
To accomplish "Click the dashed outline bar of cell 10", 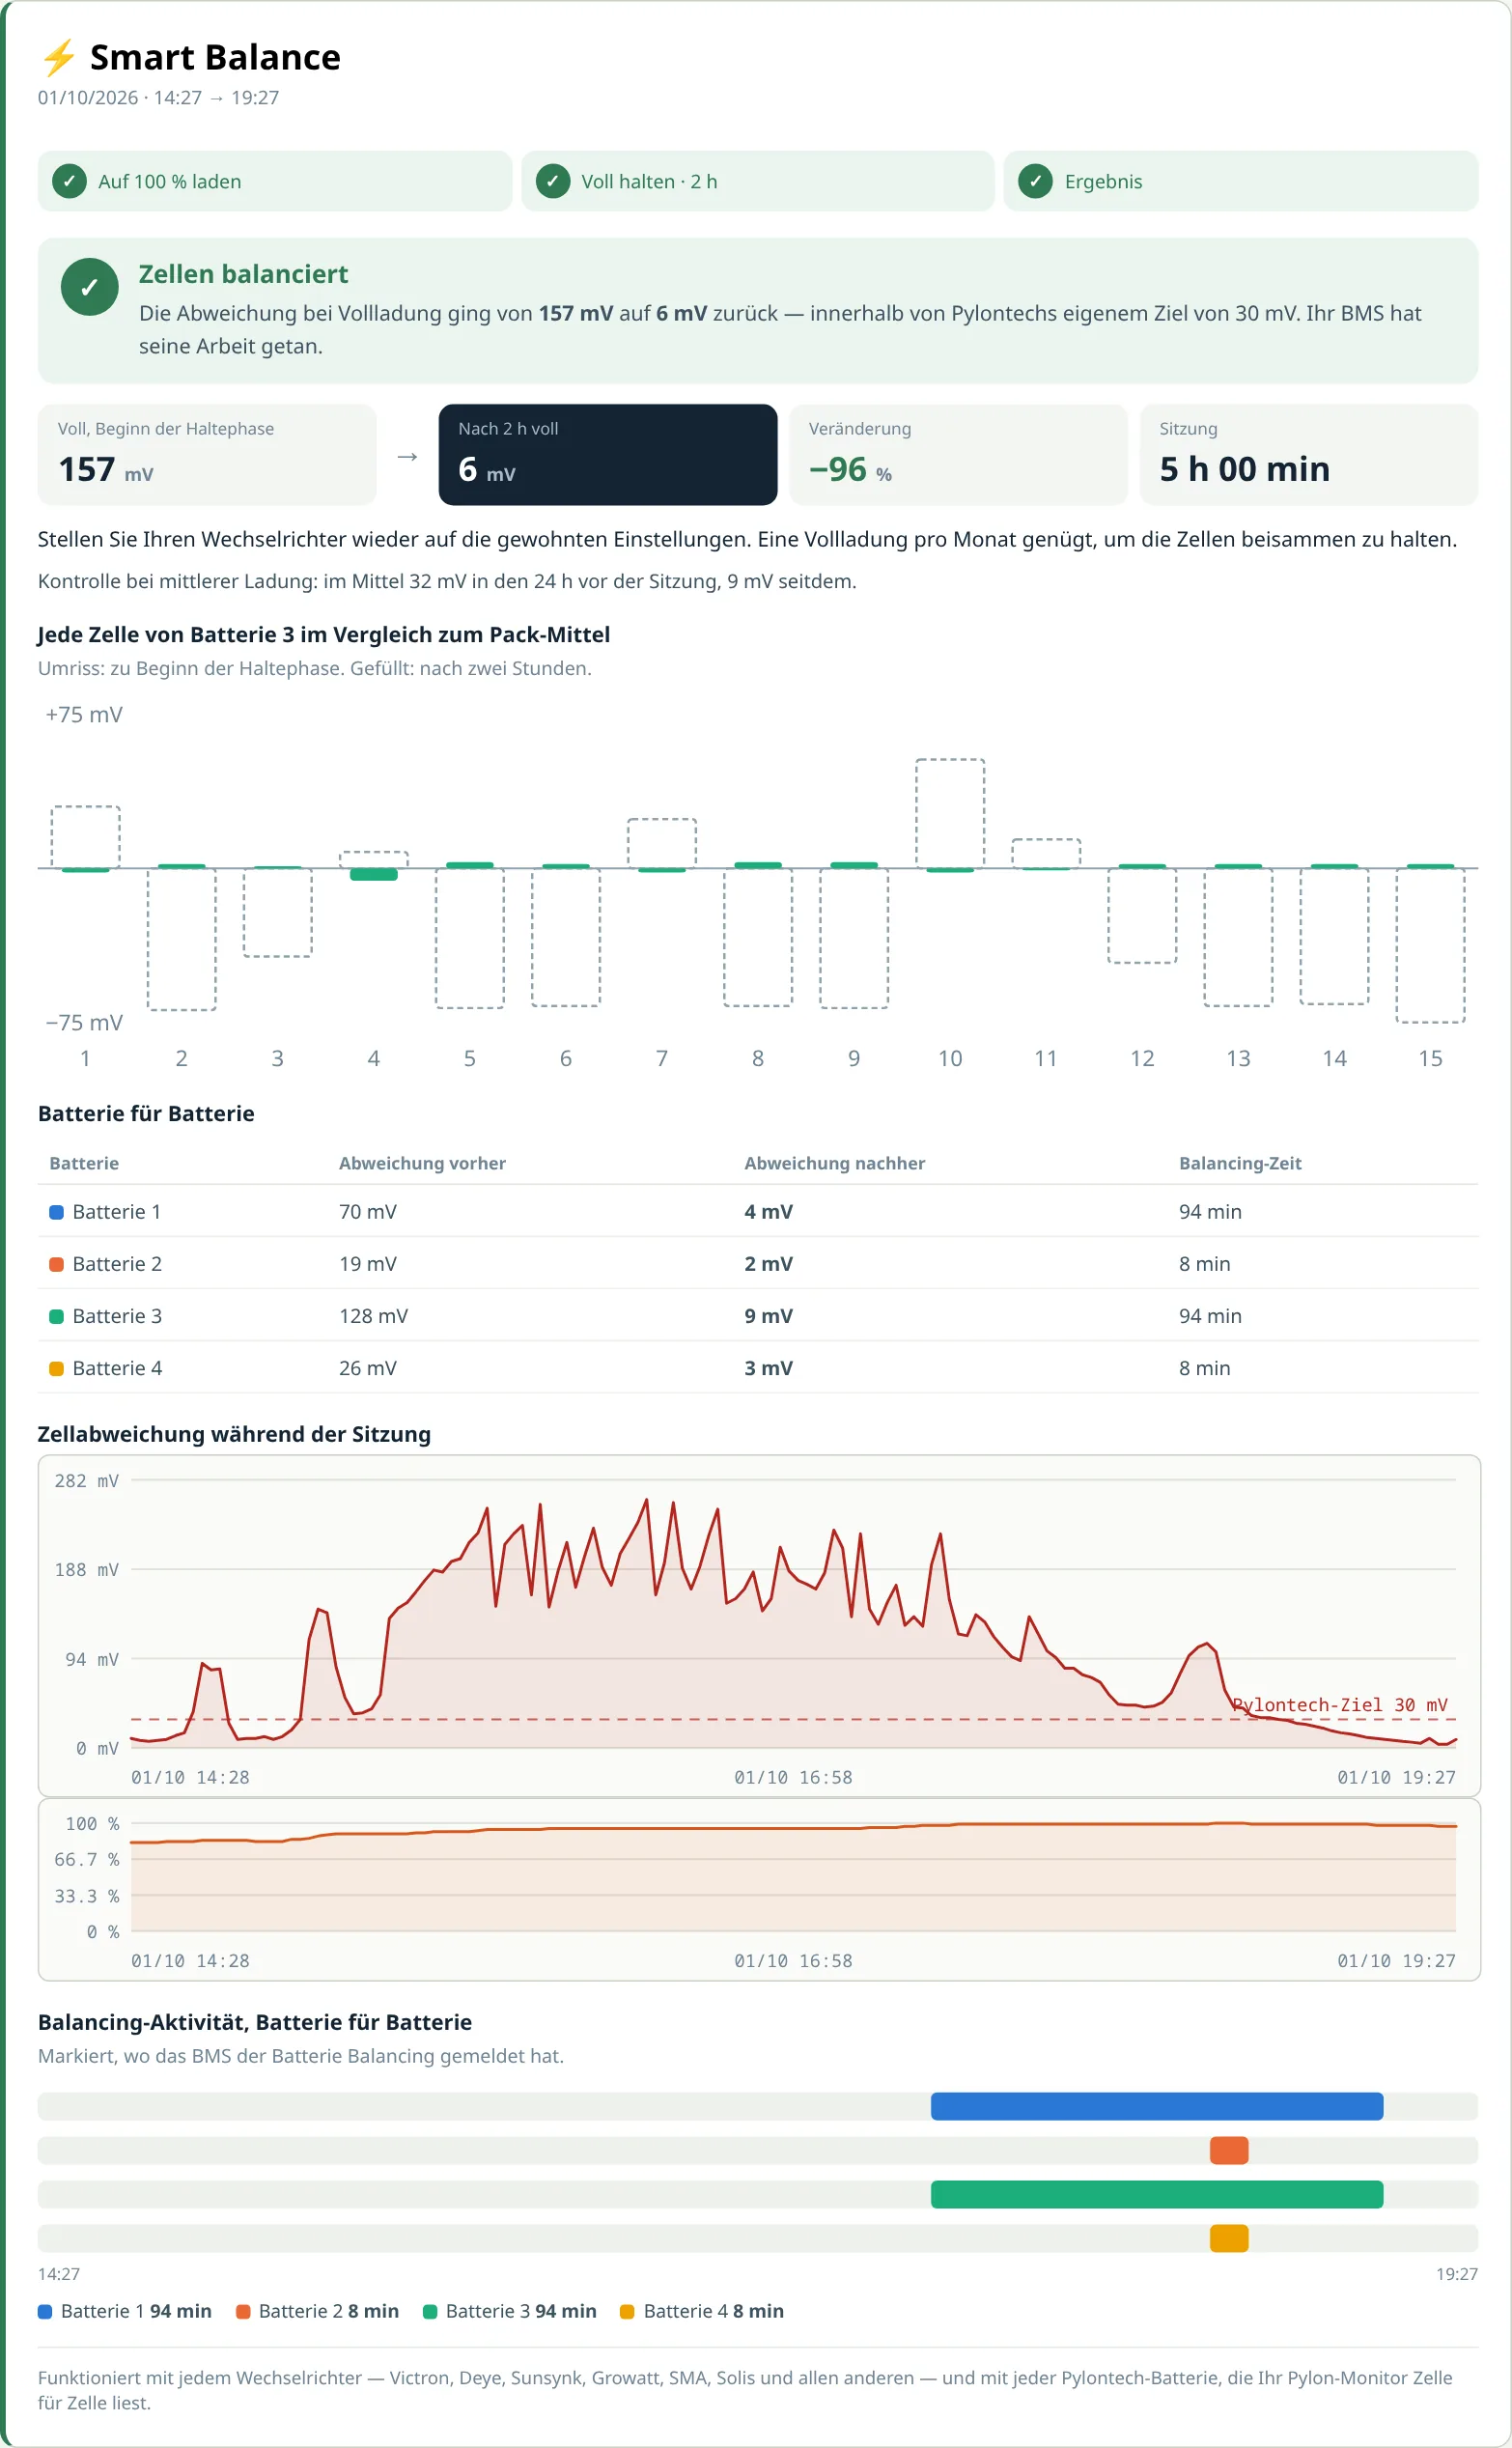I will tap(950, 813).
